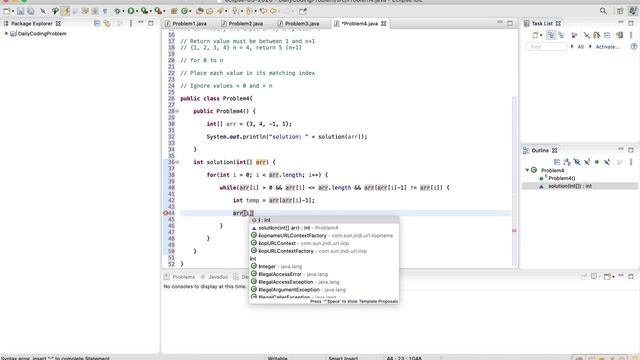640x360 pixels.
Task: Click the Open Task icon
Action: [x=209, y=11]
